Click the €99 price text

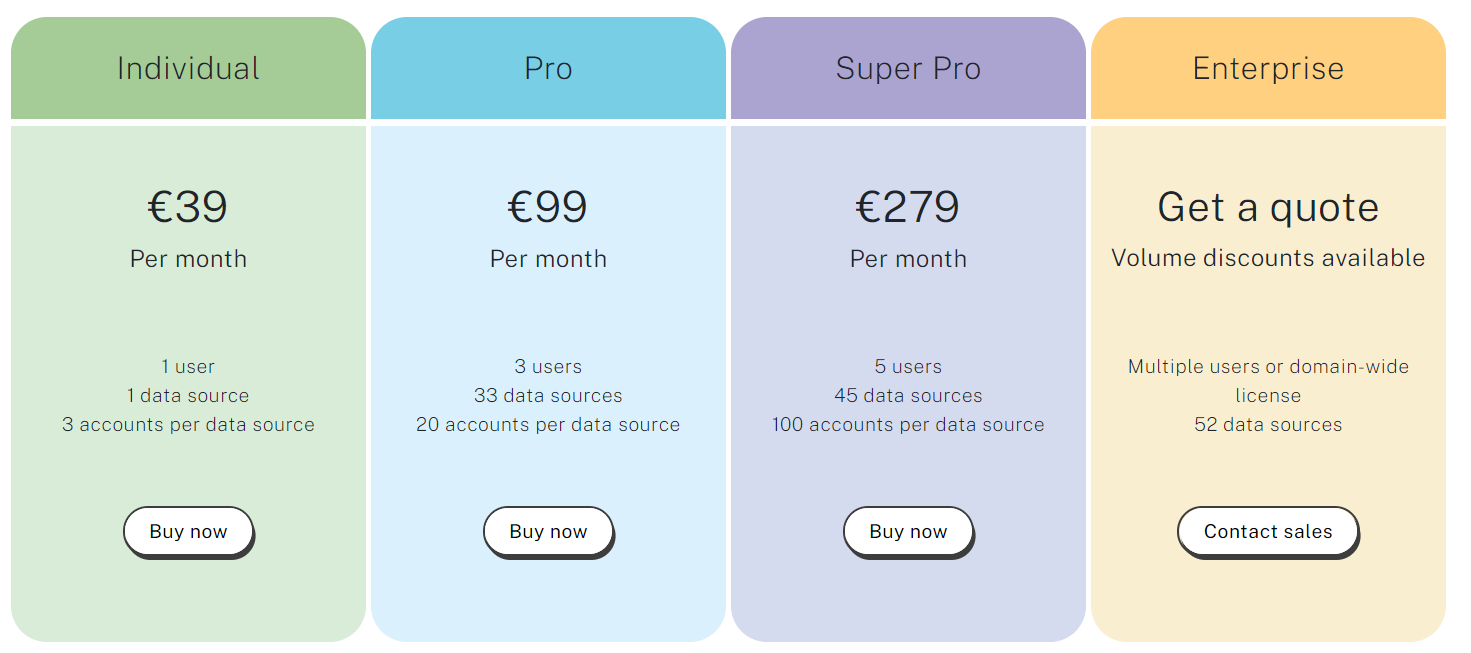coord(548,207)
